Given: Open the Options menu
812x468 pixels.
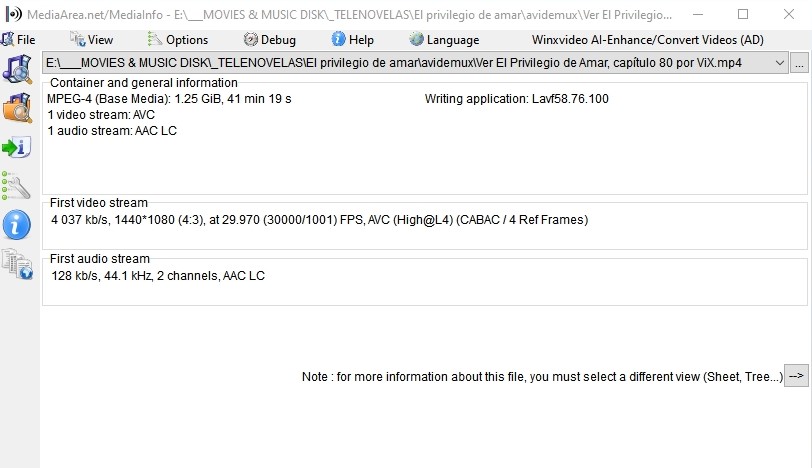Looking at the screenshot, I should 178,40.
